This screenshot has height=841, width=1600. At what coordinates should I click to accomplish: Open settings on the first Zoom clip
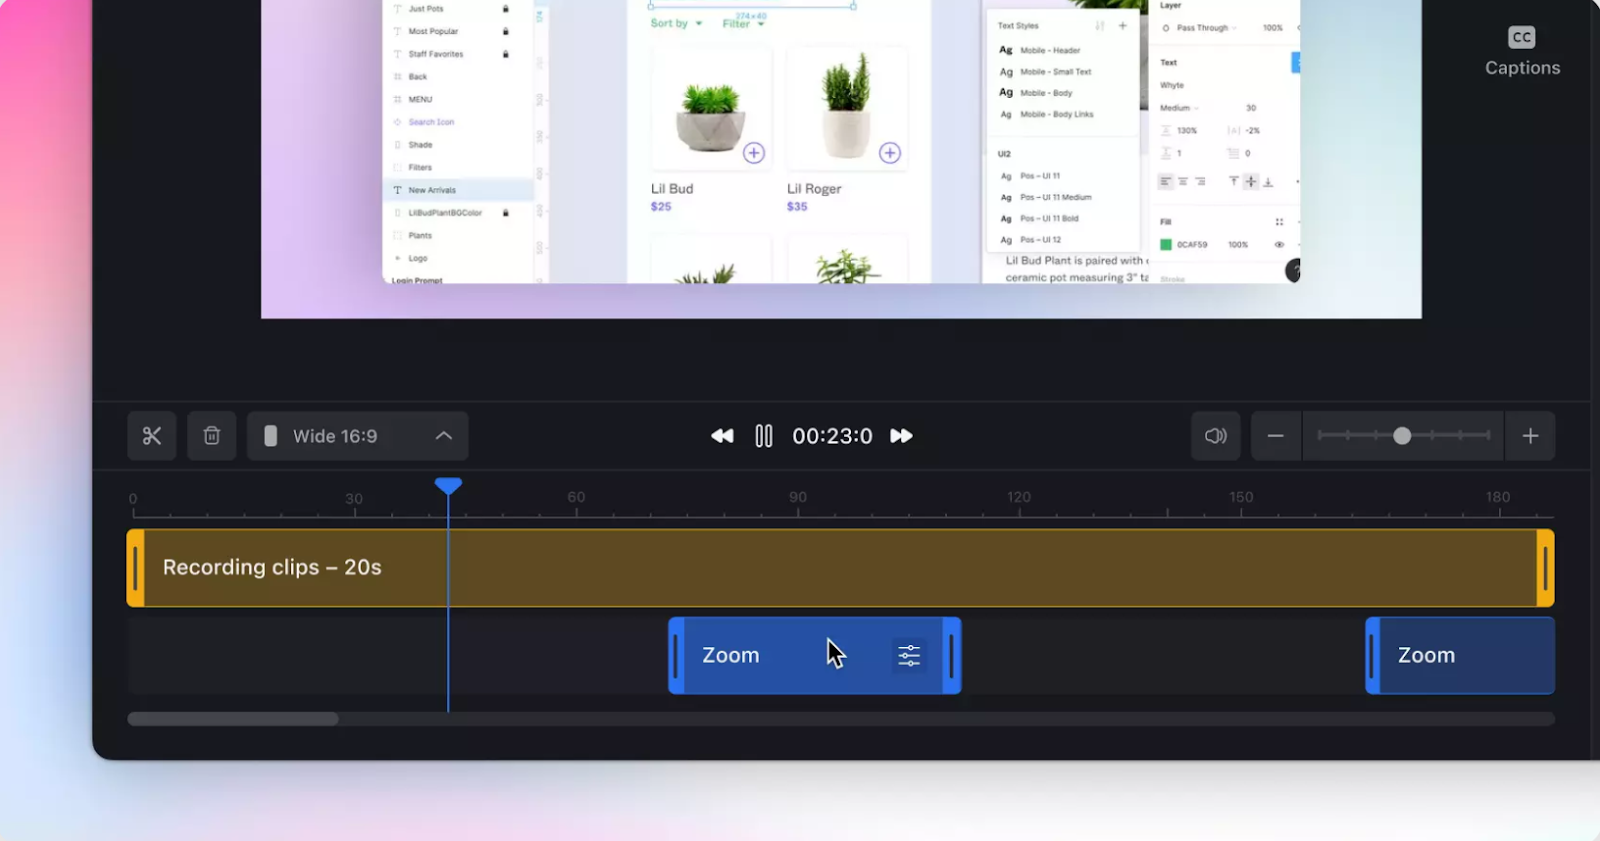[909, 655]
